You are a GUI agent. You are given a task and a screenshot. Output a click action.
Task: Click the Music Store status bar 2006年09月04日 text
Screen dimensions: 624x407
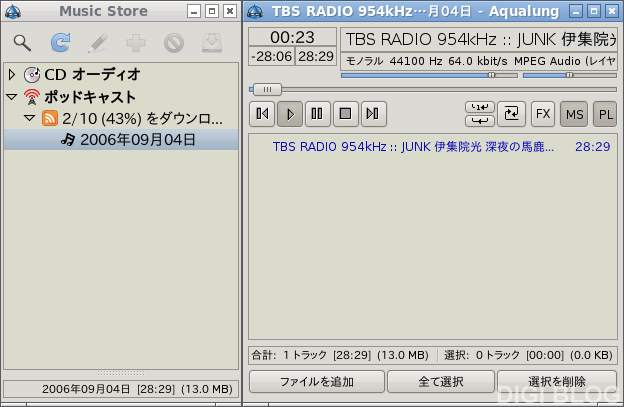point(137,389)
